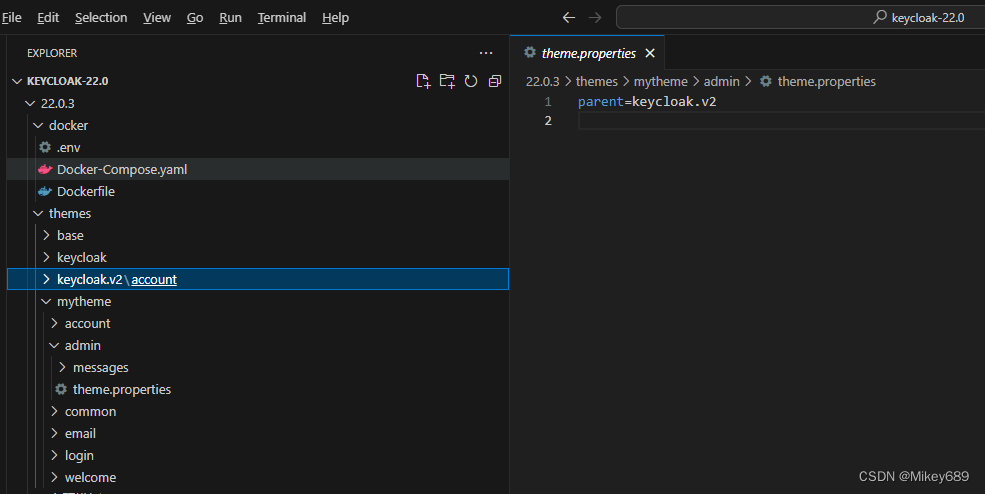Refresh the Explorer tree

pyautogui.click(x=471, y=81)
